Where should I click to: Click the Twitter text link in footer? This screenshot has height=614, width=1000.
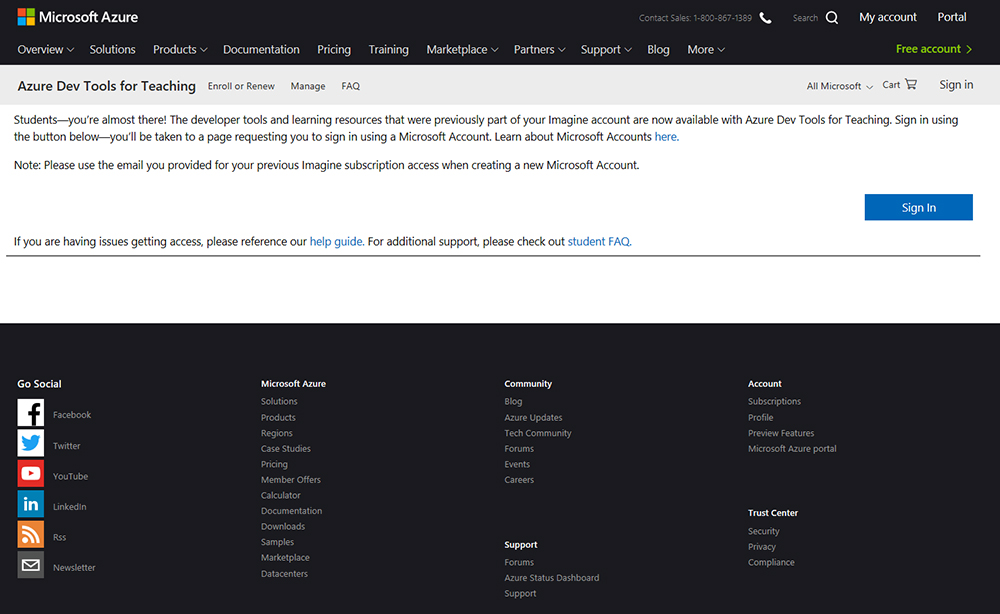pos(66,446)
